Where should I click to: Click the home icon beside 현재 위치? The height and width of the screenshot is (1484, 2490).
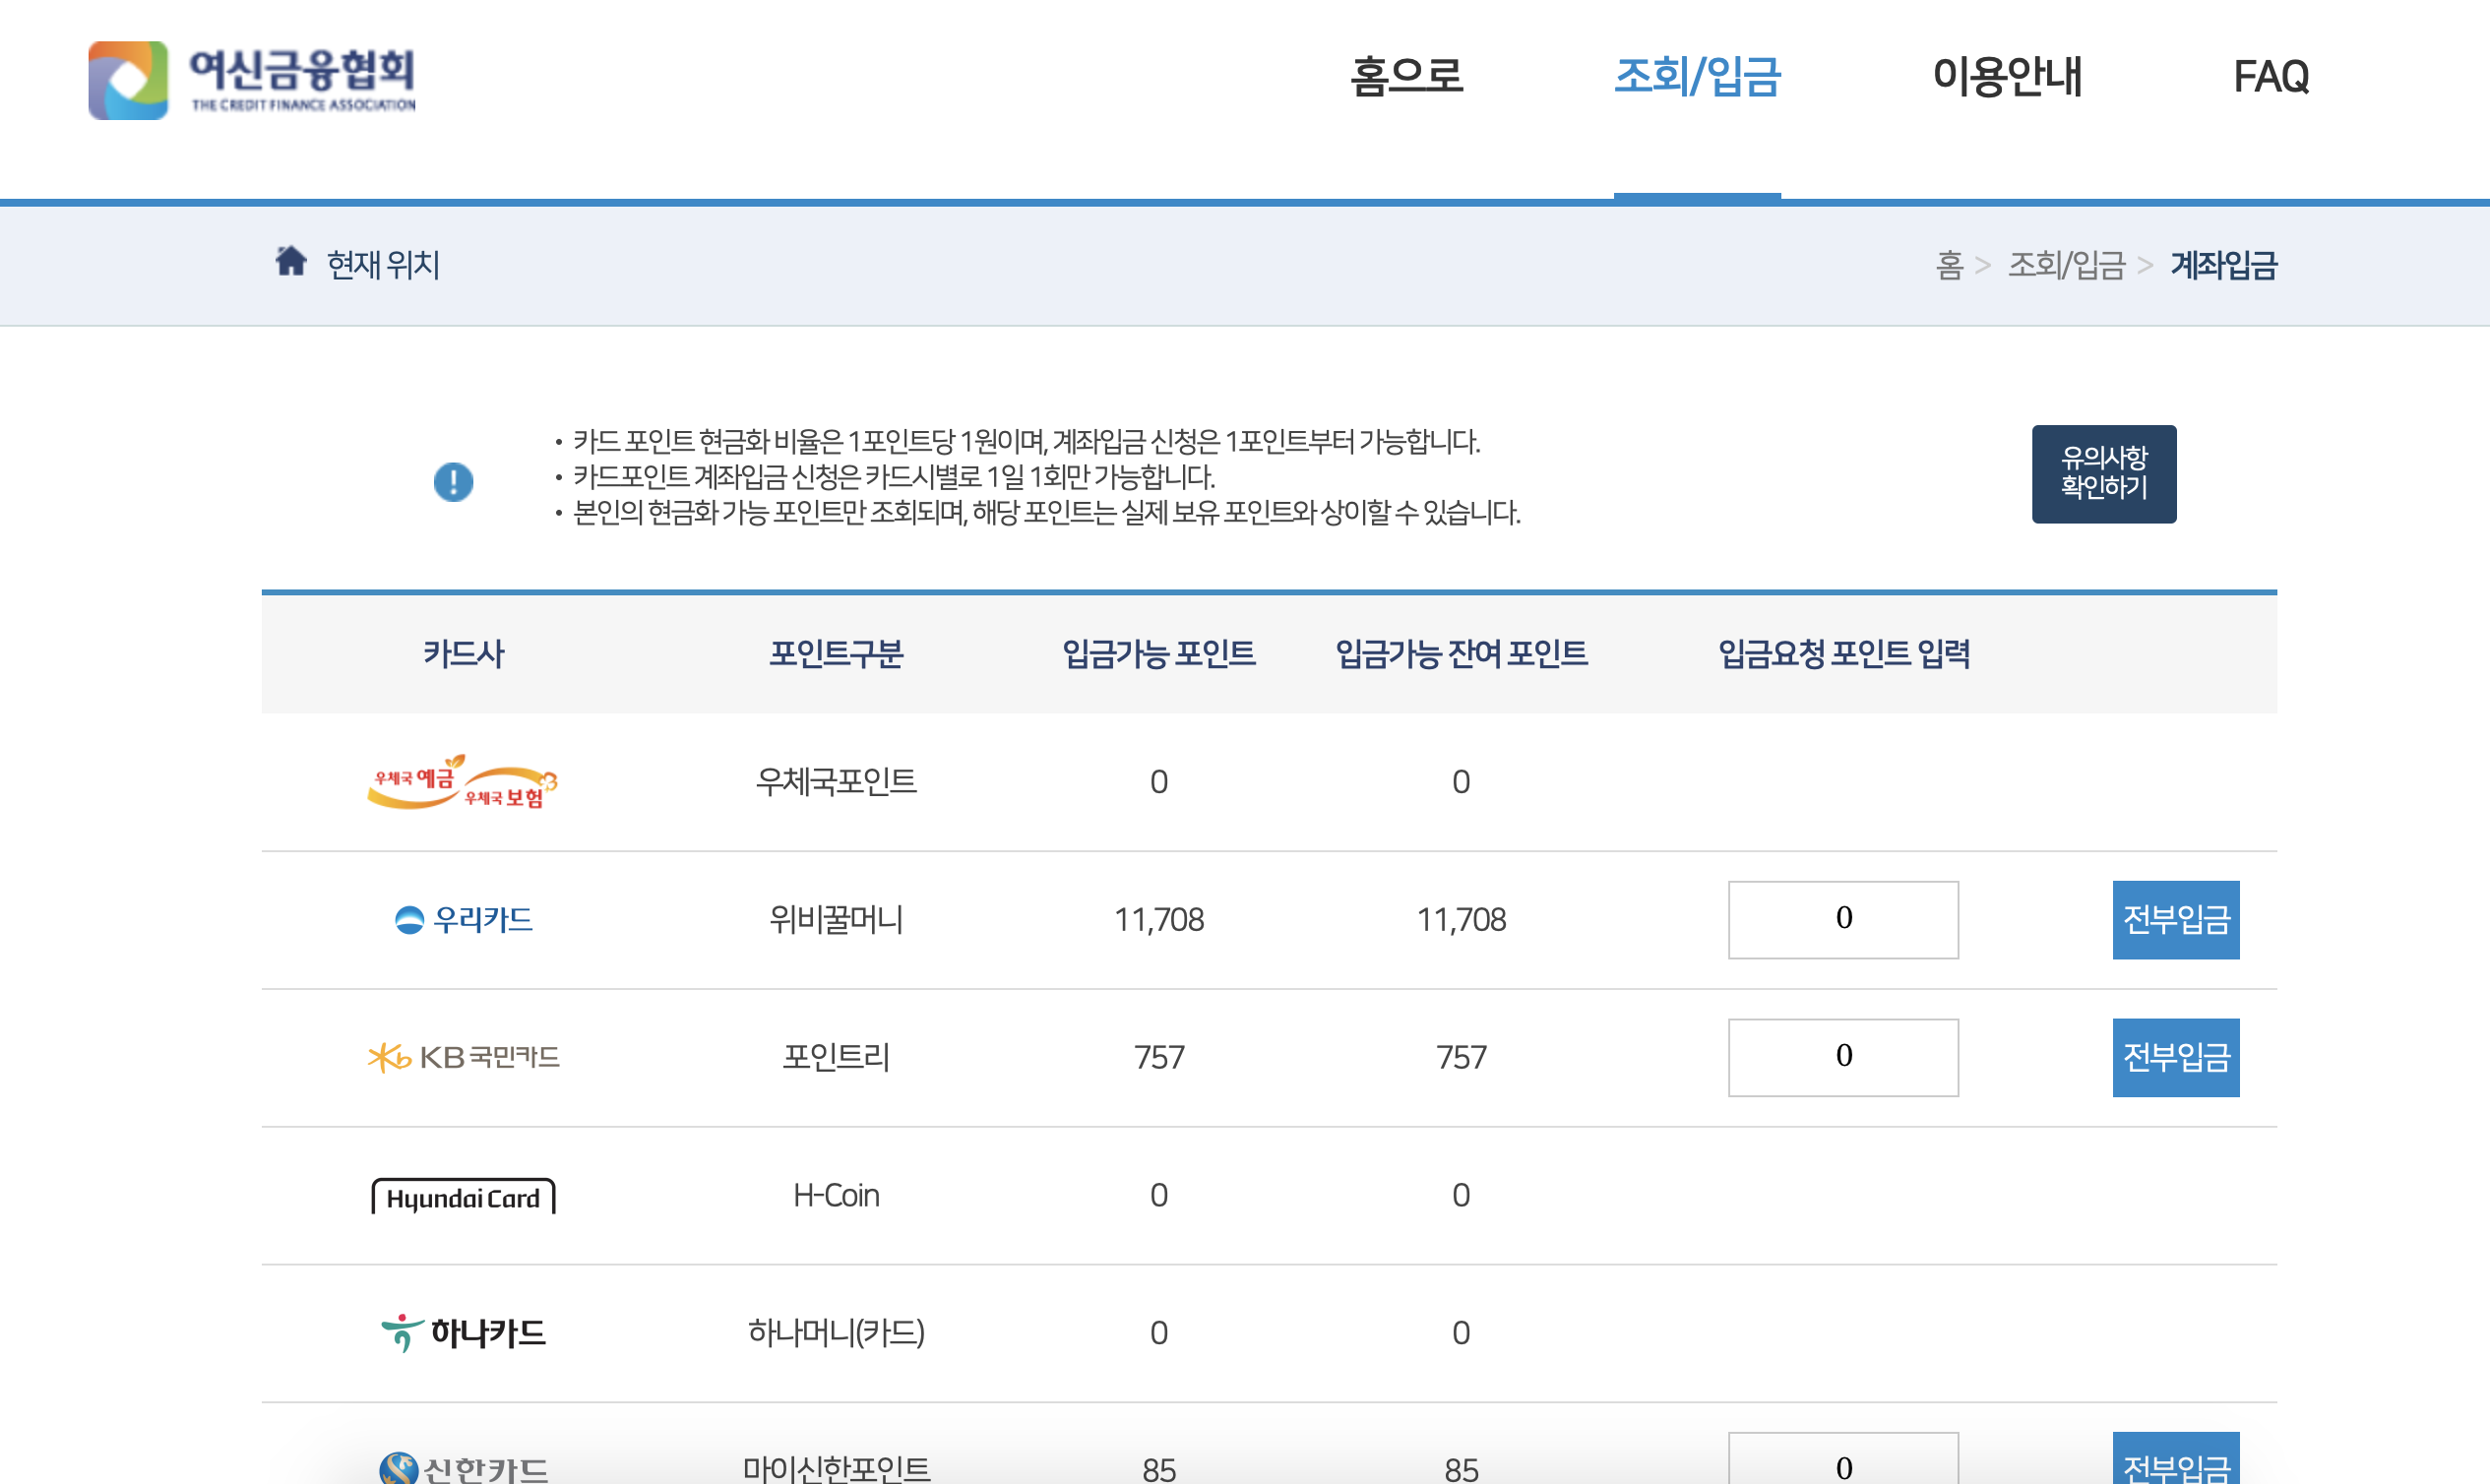point(290,262)
